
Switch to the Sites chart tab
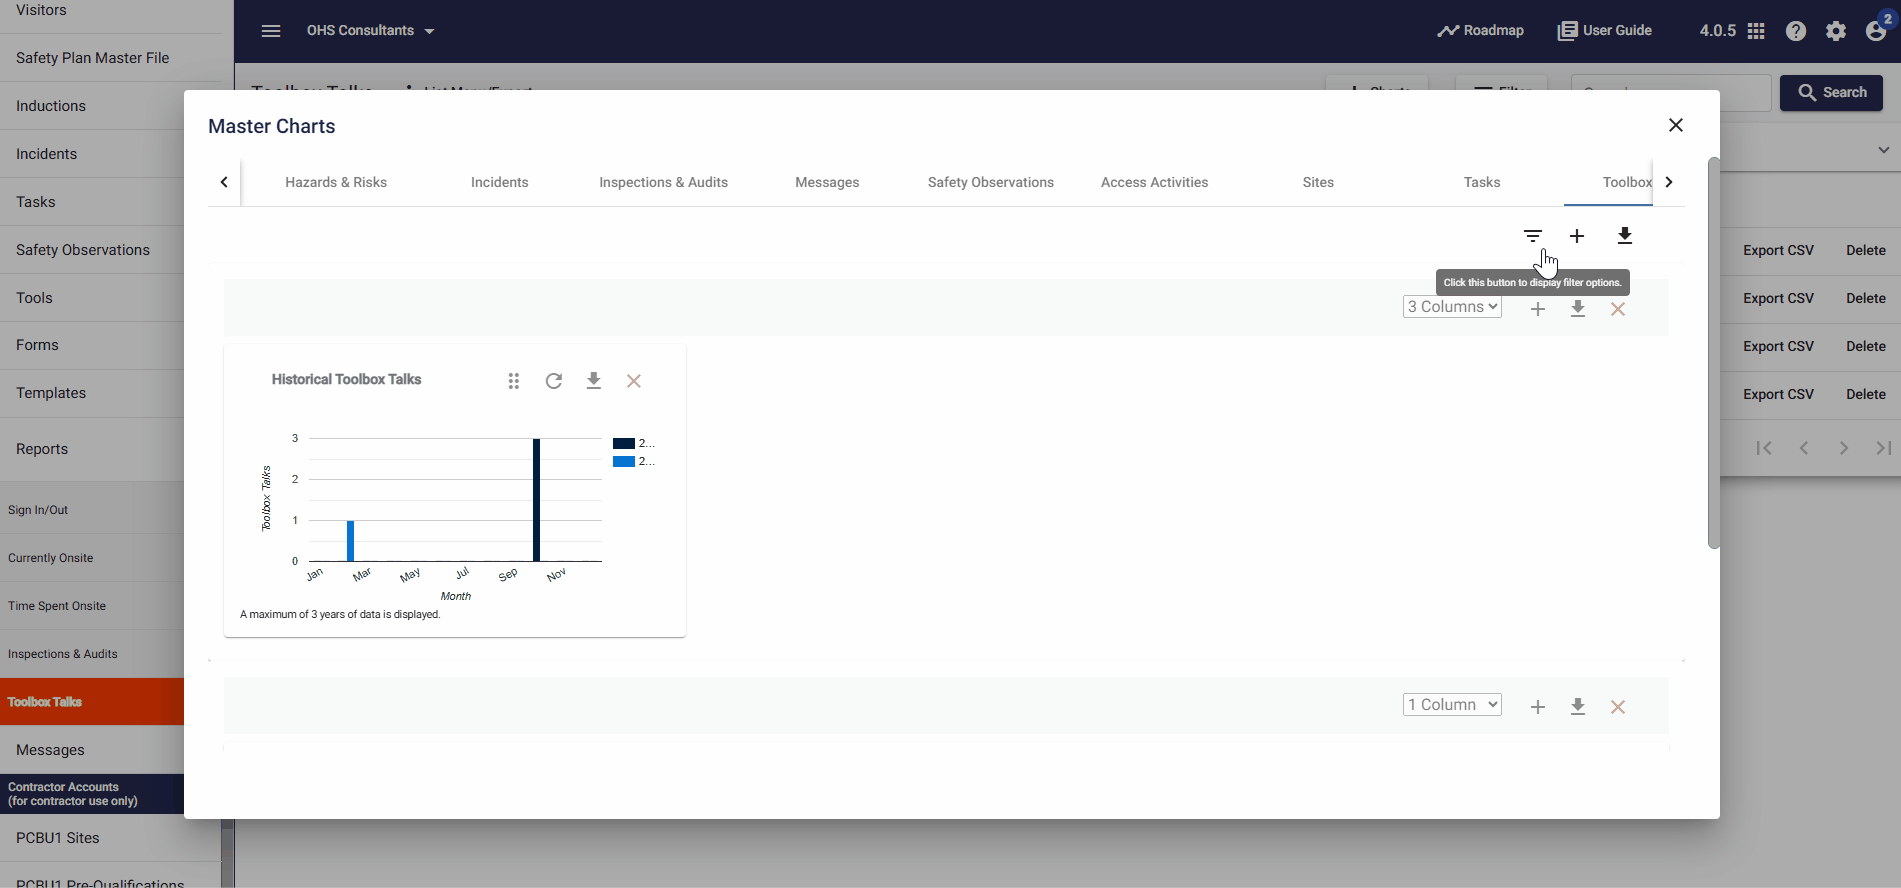click(x=1319, y=182)
